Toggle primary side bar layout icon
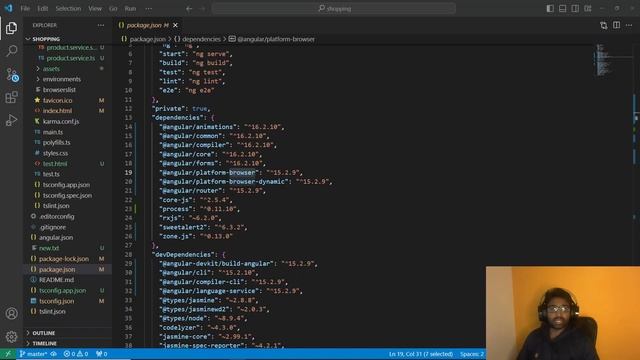 tap(550, 9)
